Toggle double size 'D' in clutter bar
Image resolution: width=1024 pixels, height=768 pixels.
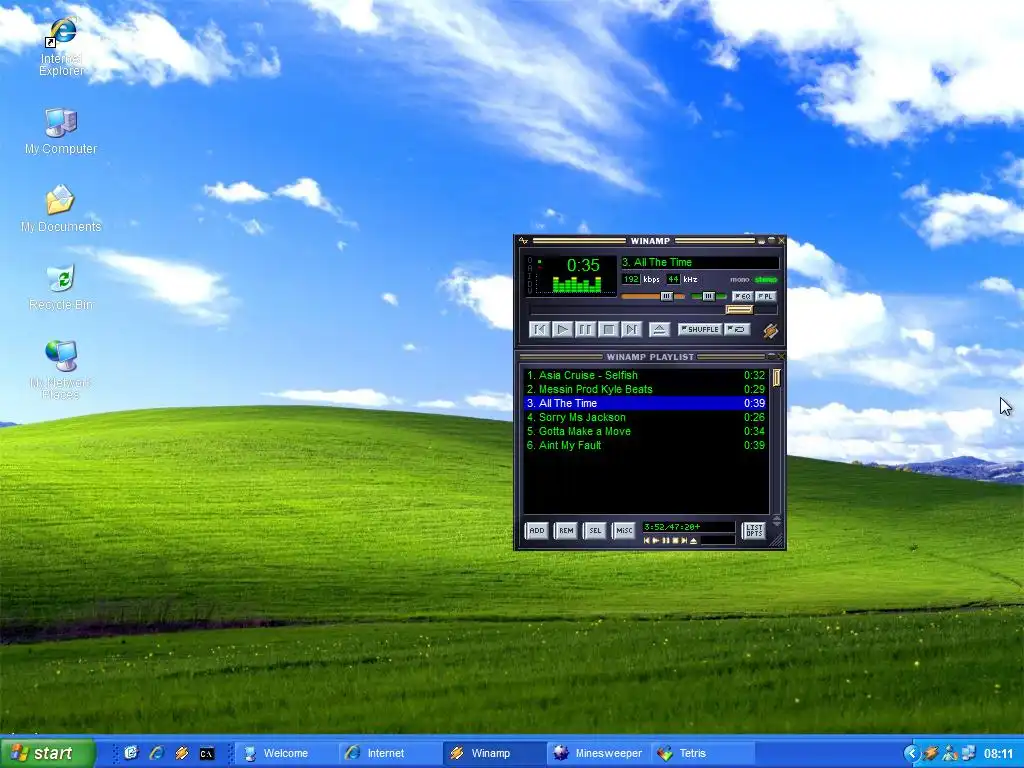[530, 283]
